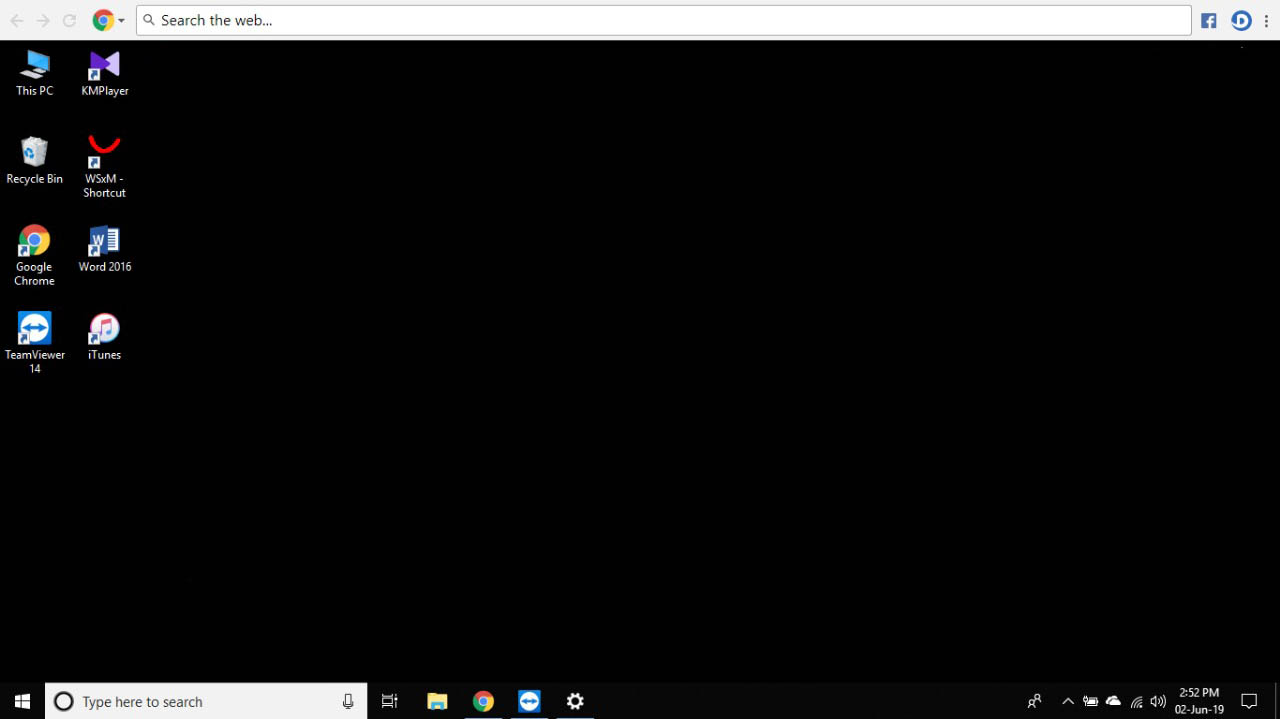The width and height of the screenshot is (1280, 719).
Task: Click the forward arrow in browser bar
Action: point(43,20)
